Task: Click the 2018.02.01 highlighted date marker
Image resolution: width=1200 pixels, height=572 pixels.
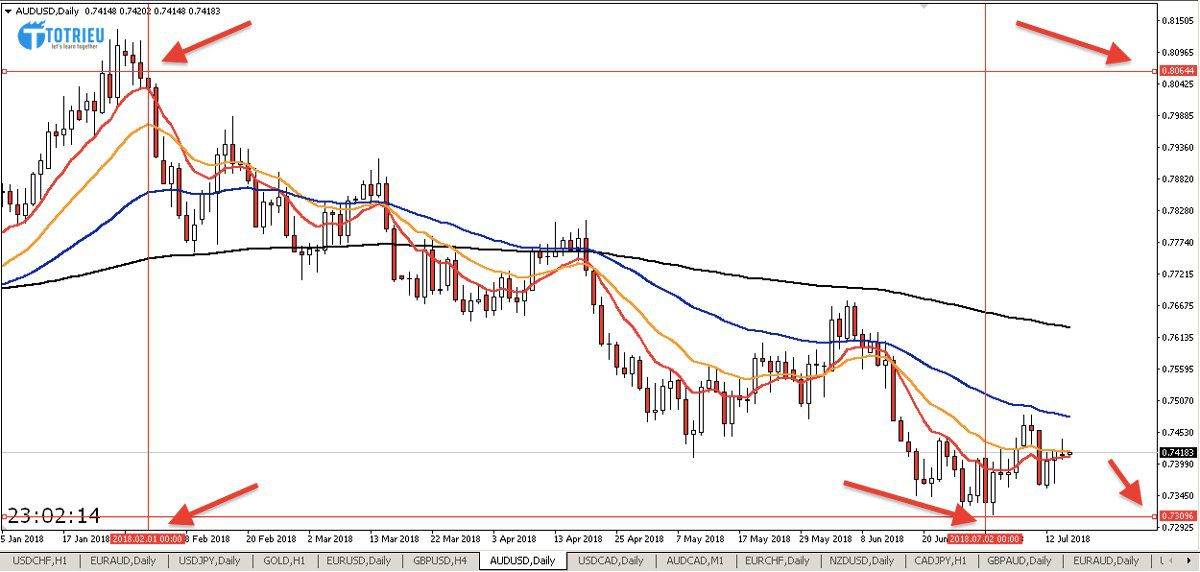Action: 148,537
